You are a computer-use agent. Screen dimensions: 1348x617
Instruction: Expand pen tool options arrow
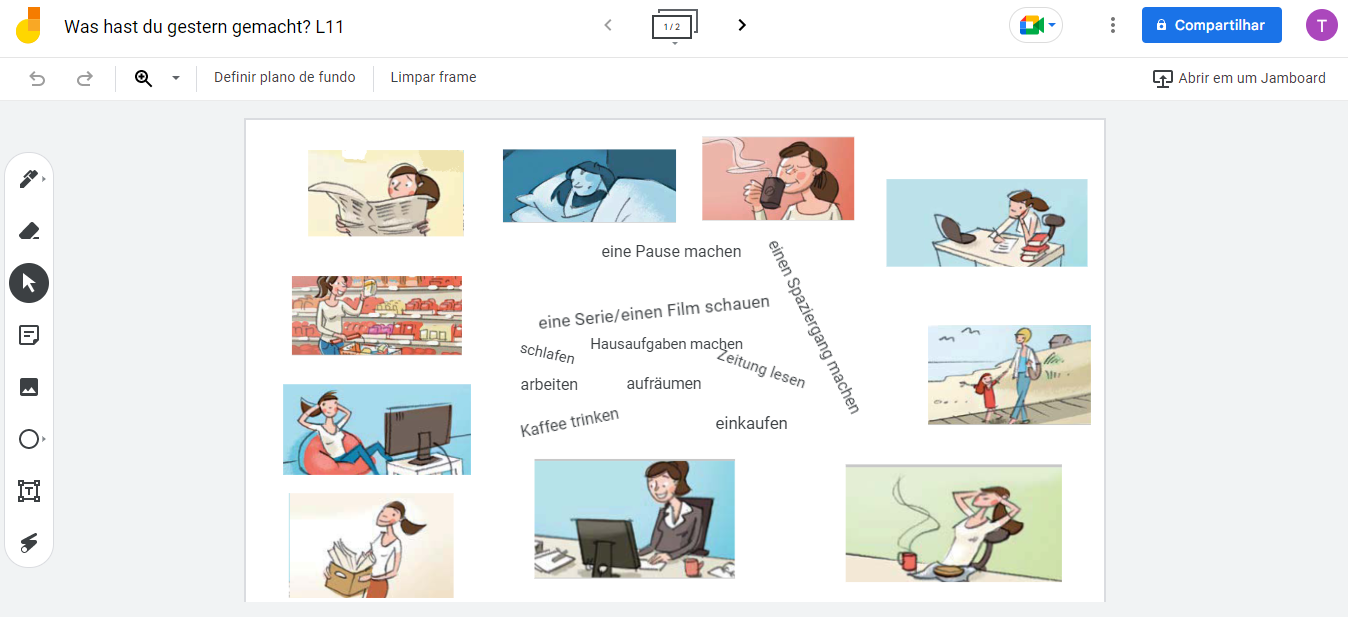[44, 179]
